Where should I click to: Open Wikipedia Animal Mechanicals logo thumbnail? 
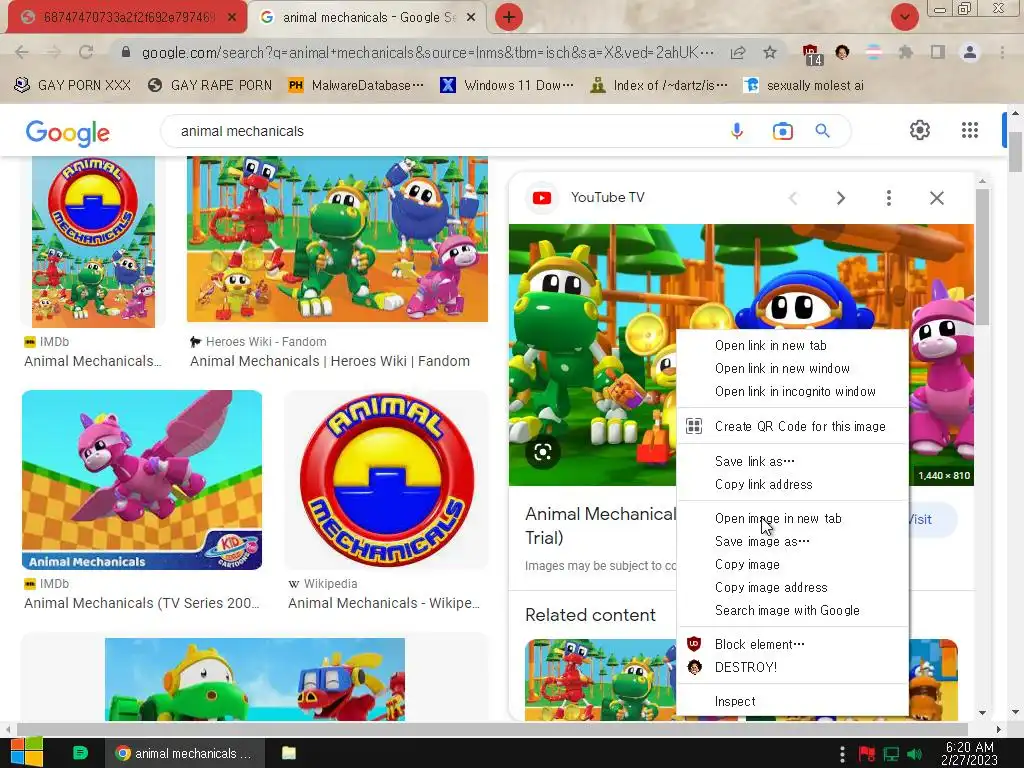[387, 480]
